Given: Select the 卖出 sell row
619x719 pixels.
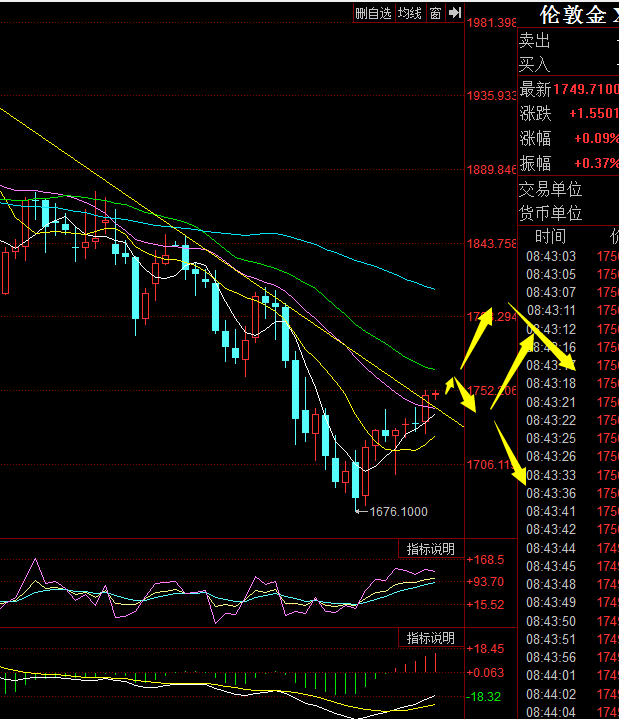Looking at the screenshot, I should (x=566, y=40).
